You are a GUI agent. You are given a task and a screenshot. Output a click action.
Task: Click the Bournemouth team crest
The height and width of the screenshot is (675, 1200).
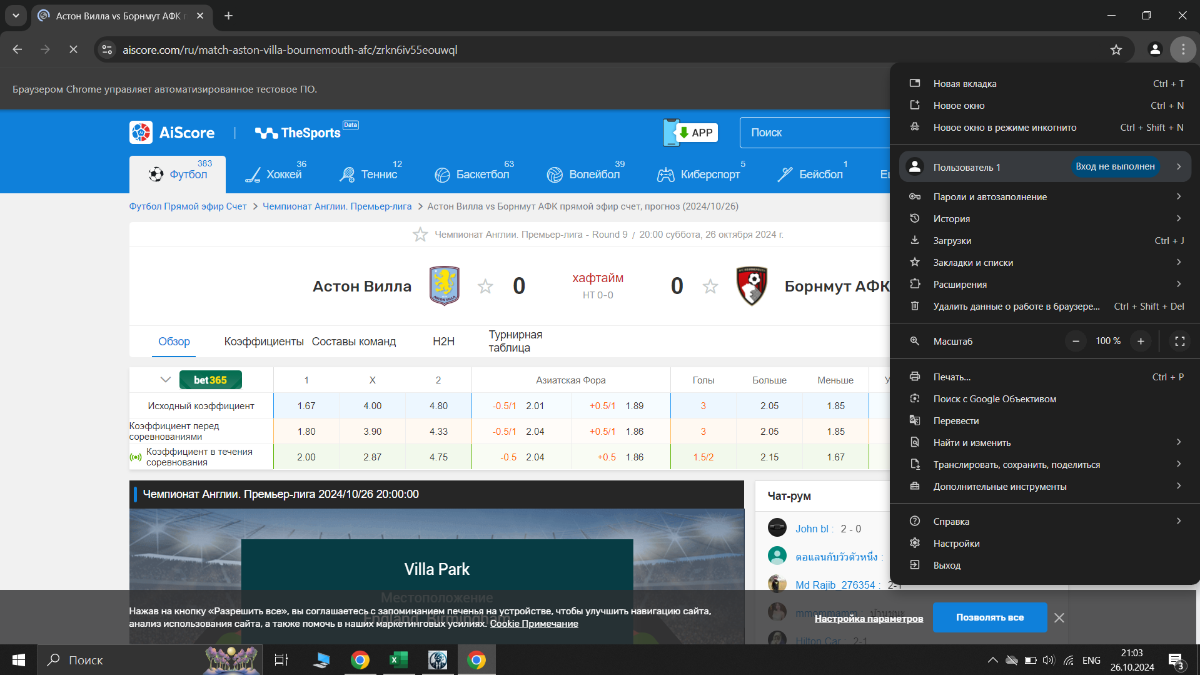(x=751, y=286)
